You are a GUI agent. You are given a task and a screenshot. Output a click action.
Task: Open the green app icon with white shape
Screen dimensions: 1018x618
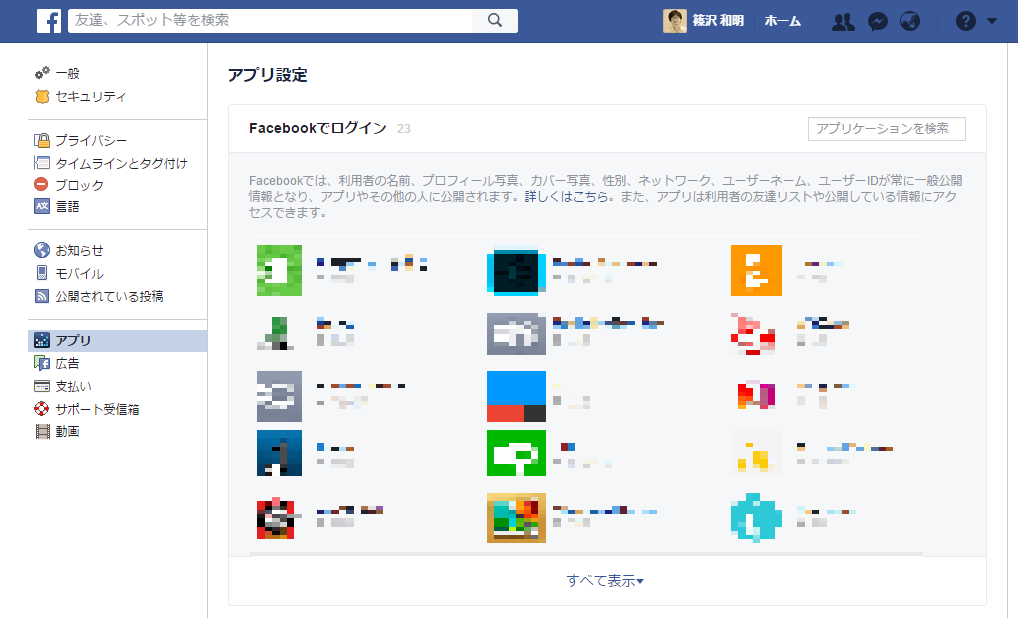click(x=516, y=453)
